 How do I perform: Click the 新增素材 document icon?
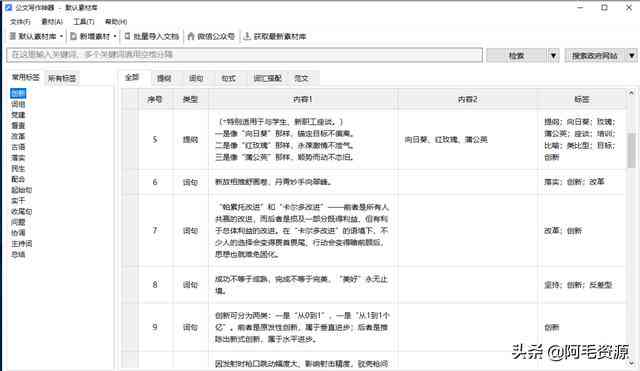tap(73, 36)
